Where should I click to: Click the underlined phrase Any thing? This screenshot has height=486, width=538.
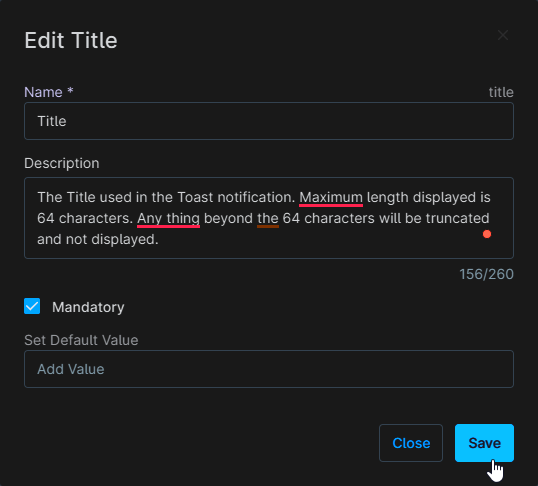coord(168,219)
